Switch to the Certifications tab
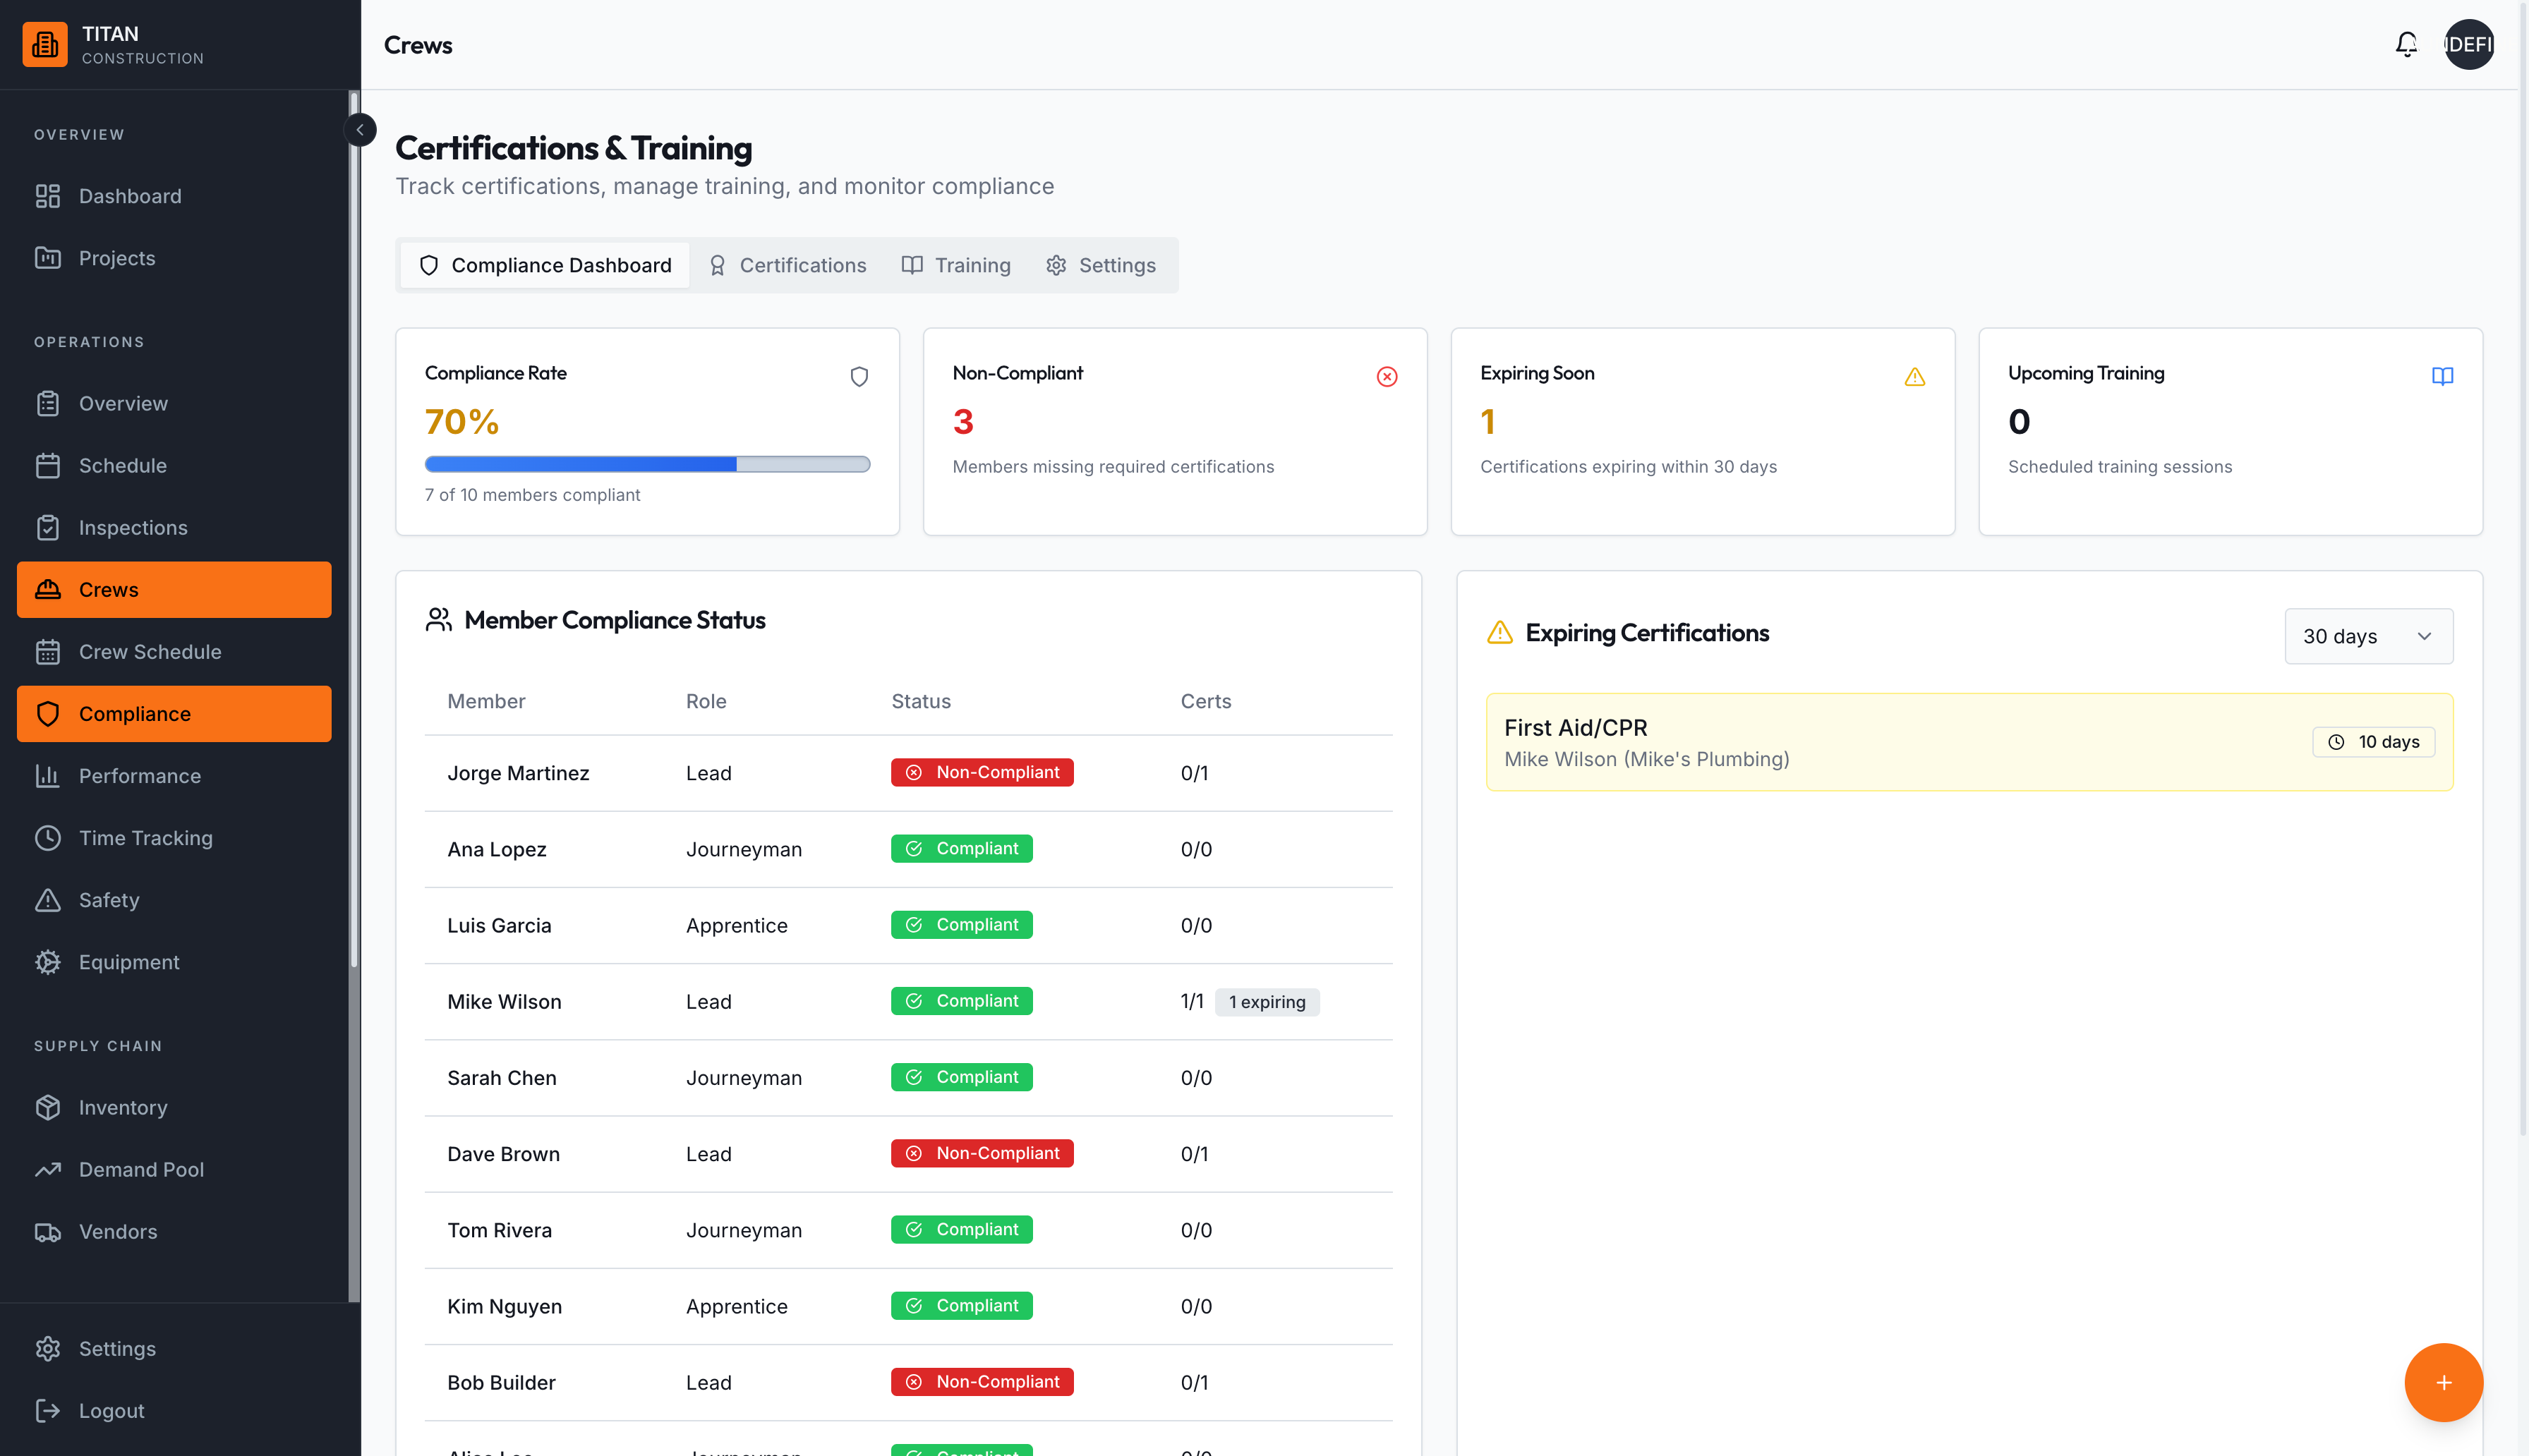Image resolution: width=2529 pixels, height=1456 pixels. click(788, 265)
